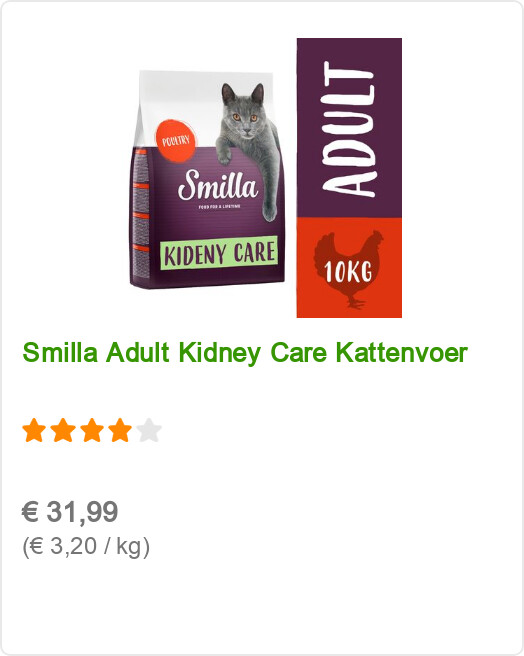This screenshot has width=524, height=656.
Task: Click the Food for a Lifetime tagline
Action: coord(219,207)
